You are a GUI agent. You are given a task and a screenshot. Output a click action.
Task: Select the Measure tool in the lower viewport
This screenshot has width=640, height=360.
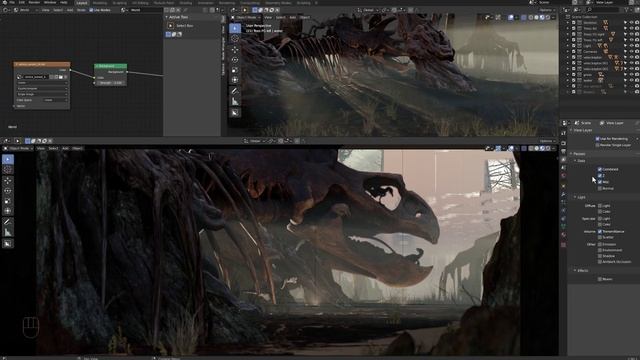pyautogui.click(x=8, y=233)
